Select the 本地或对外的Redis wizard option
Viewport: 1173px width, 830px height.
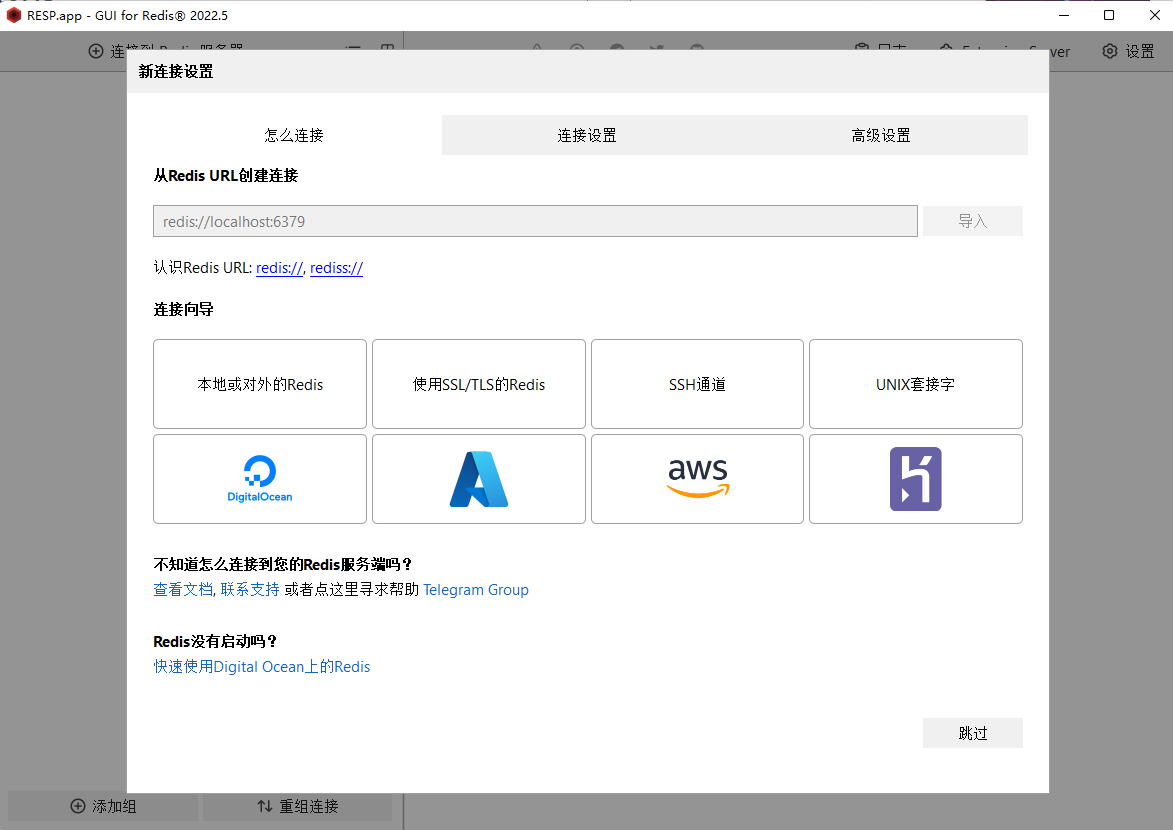coord(260,384)
